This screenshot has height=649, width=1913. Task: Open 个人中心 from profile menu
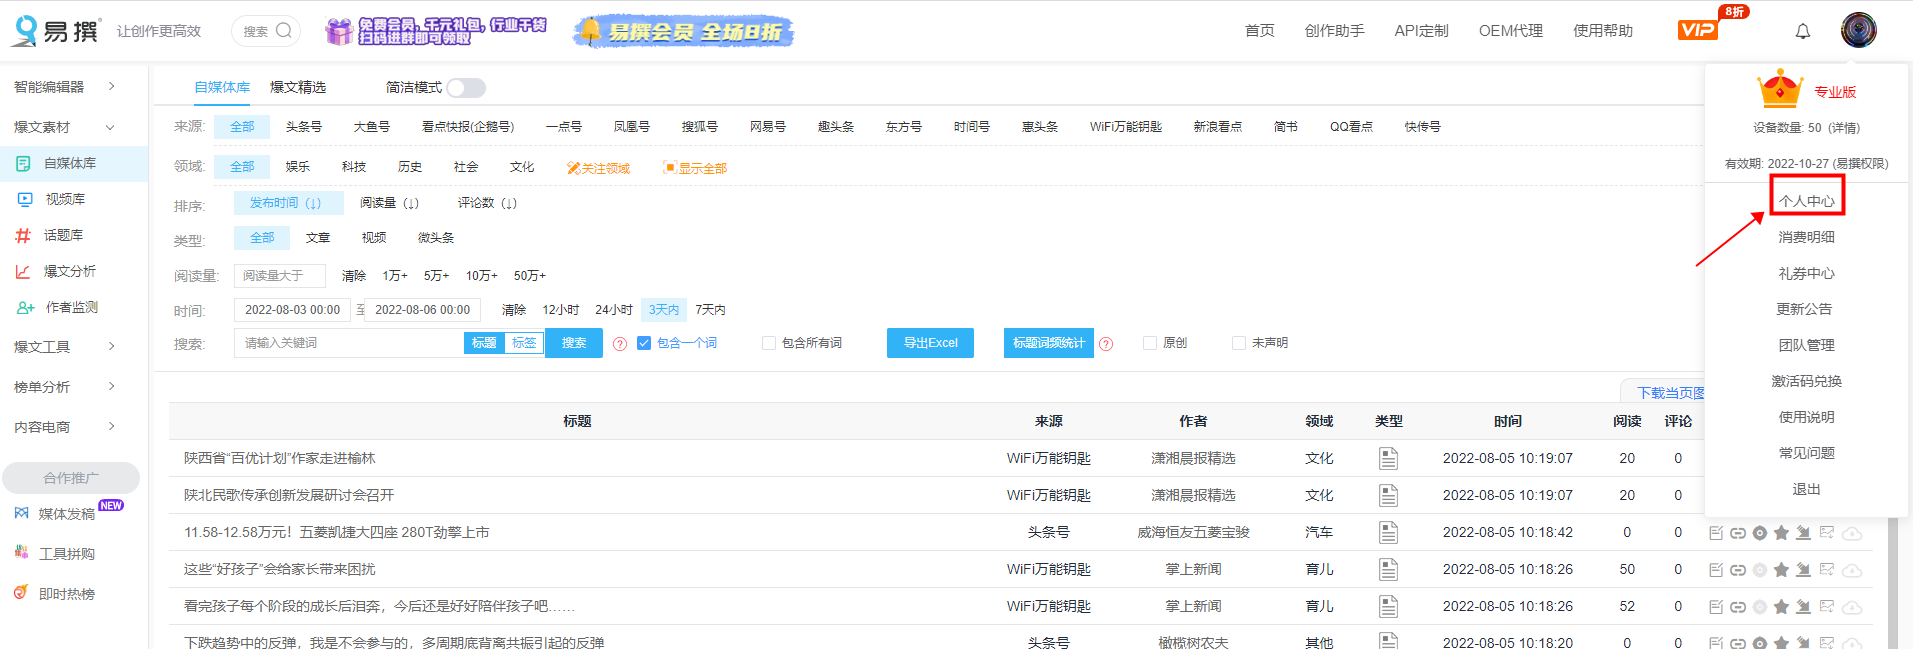(1806, 201)
